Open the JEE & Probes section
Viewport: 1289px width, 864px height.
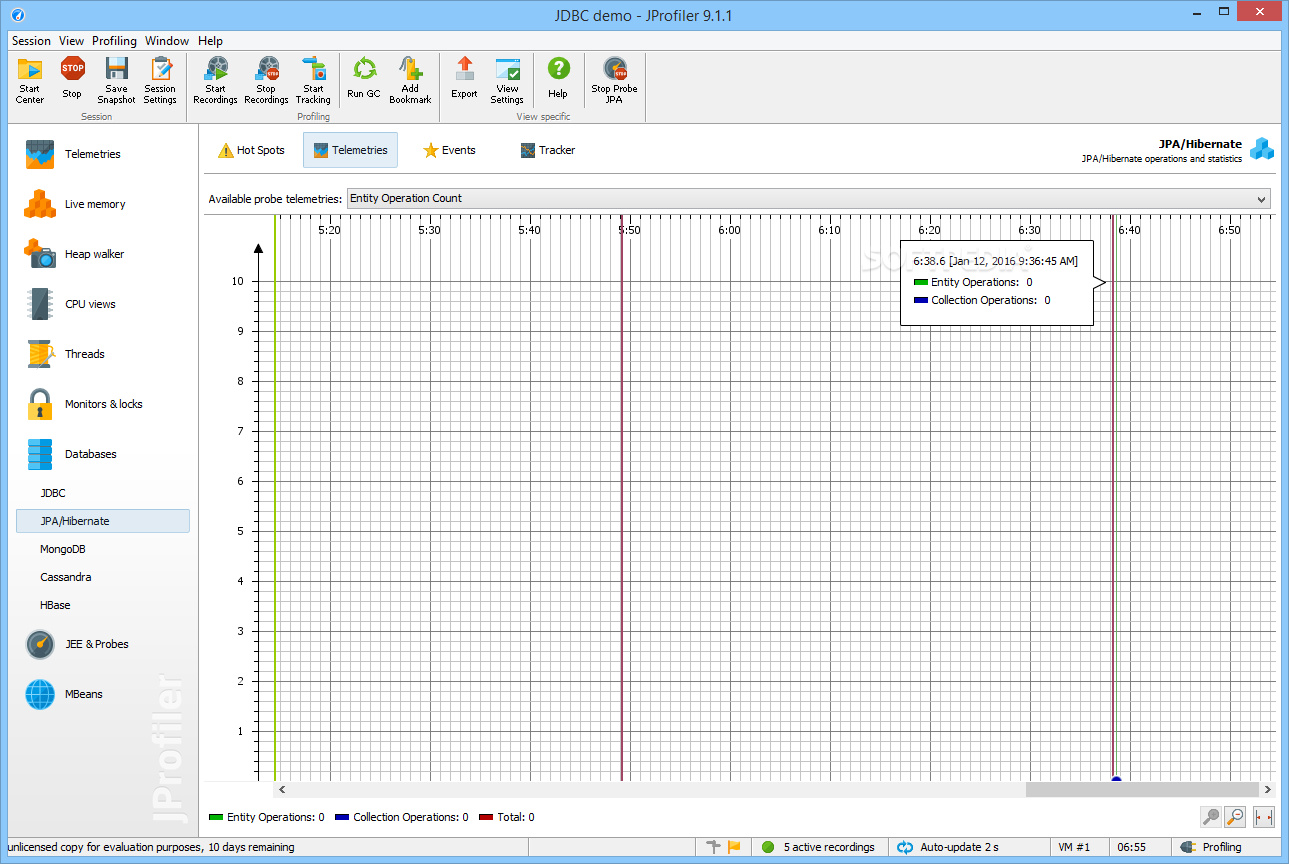pos(98,644)
